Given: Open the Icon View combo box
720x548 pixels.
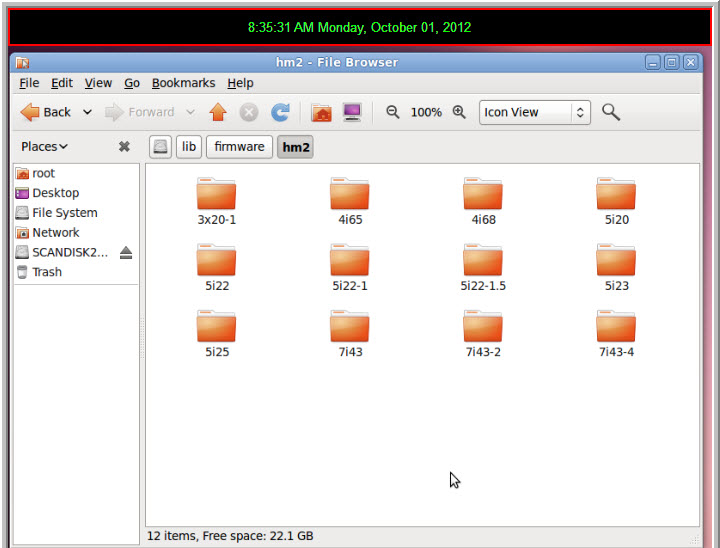Looking at the screenshot, I should pyautogui.click(x=534, y=113).
